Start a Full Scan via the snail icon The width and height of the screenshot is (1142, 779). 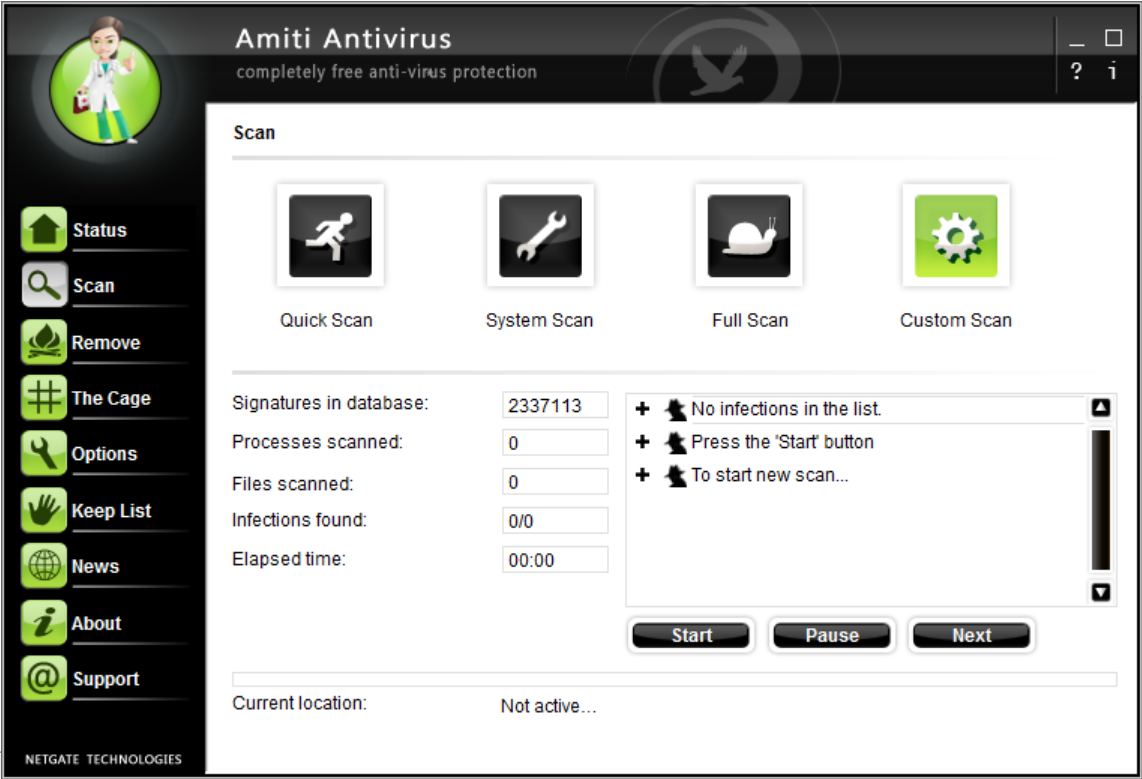click(x=748, y=234)
